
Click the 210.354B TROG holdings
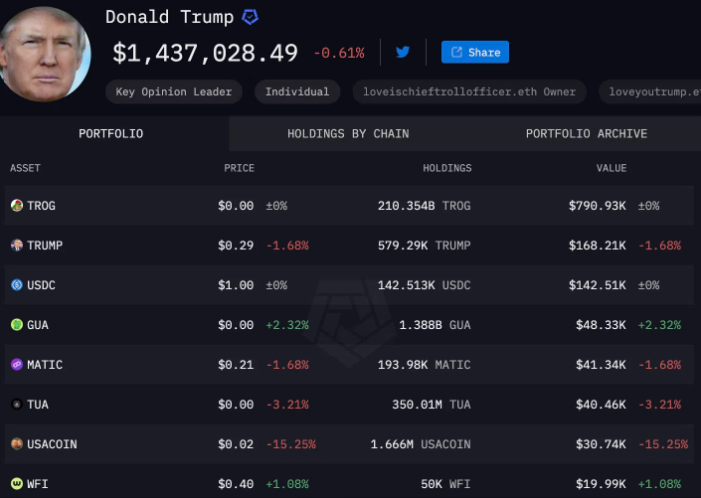pyautogui.click(x=424, y=206)
